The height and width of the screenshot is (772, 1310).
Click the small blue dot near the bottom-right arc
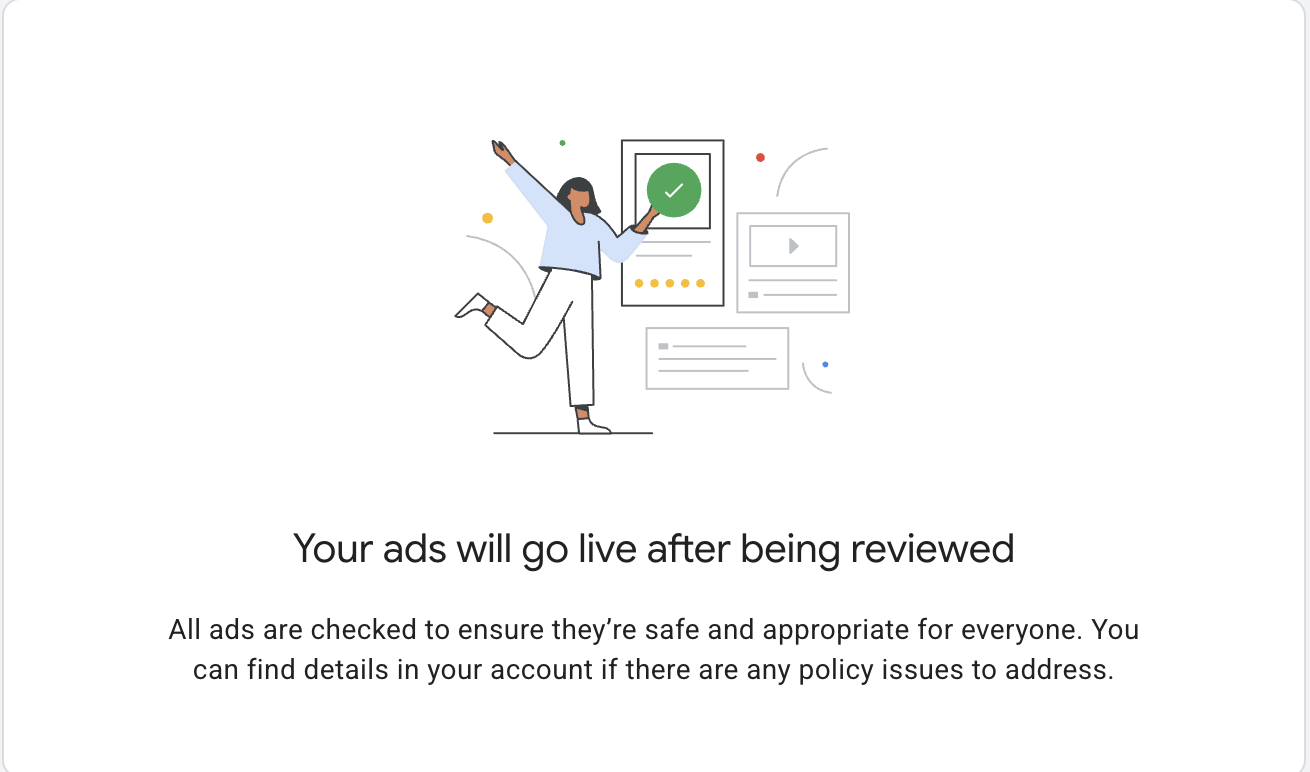point(825,364)
